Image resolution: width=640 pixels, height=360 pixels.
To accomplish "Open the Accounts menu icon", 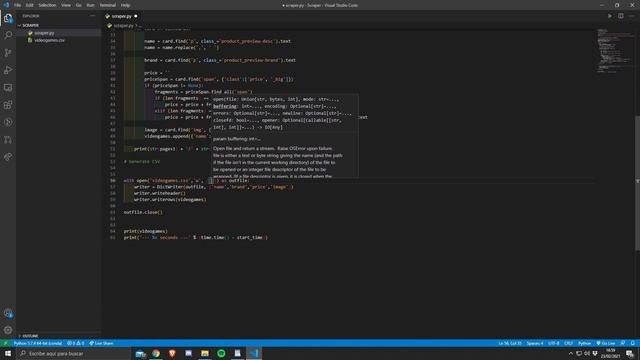I will [x=8, y=313].
